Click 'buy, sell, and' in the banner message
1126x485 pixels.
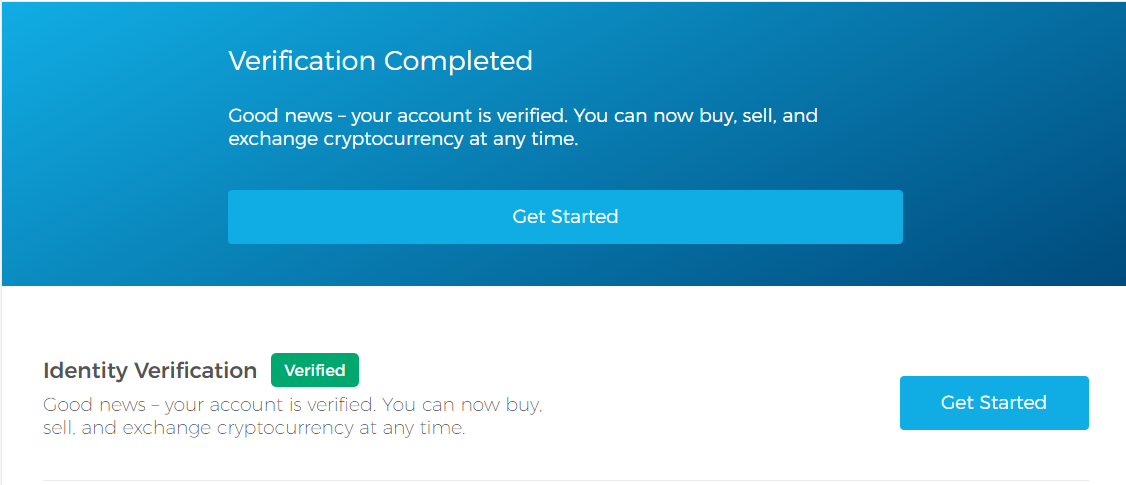(758, 116)
